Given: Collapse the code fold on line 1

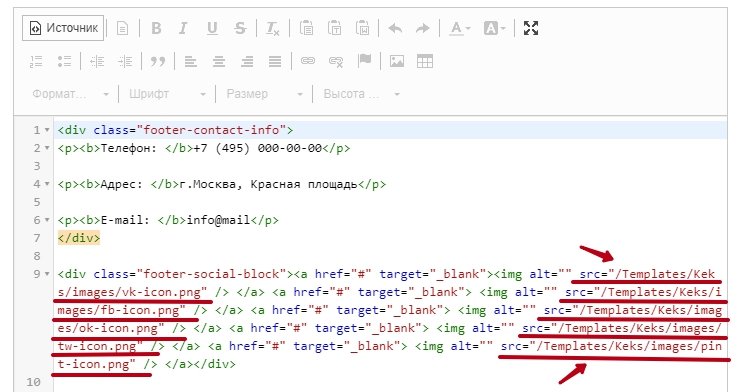Looking at the screenshot, I should (x=47, y=130).
